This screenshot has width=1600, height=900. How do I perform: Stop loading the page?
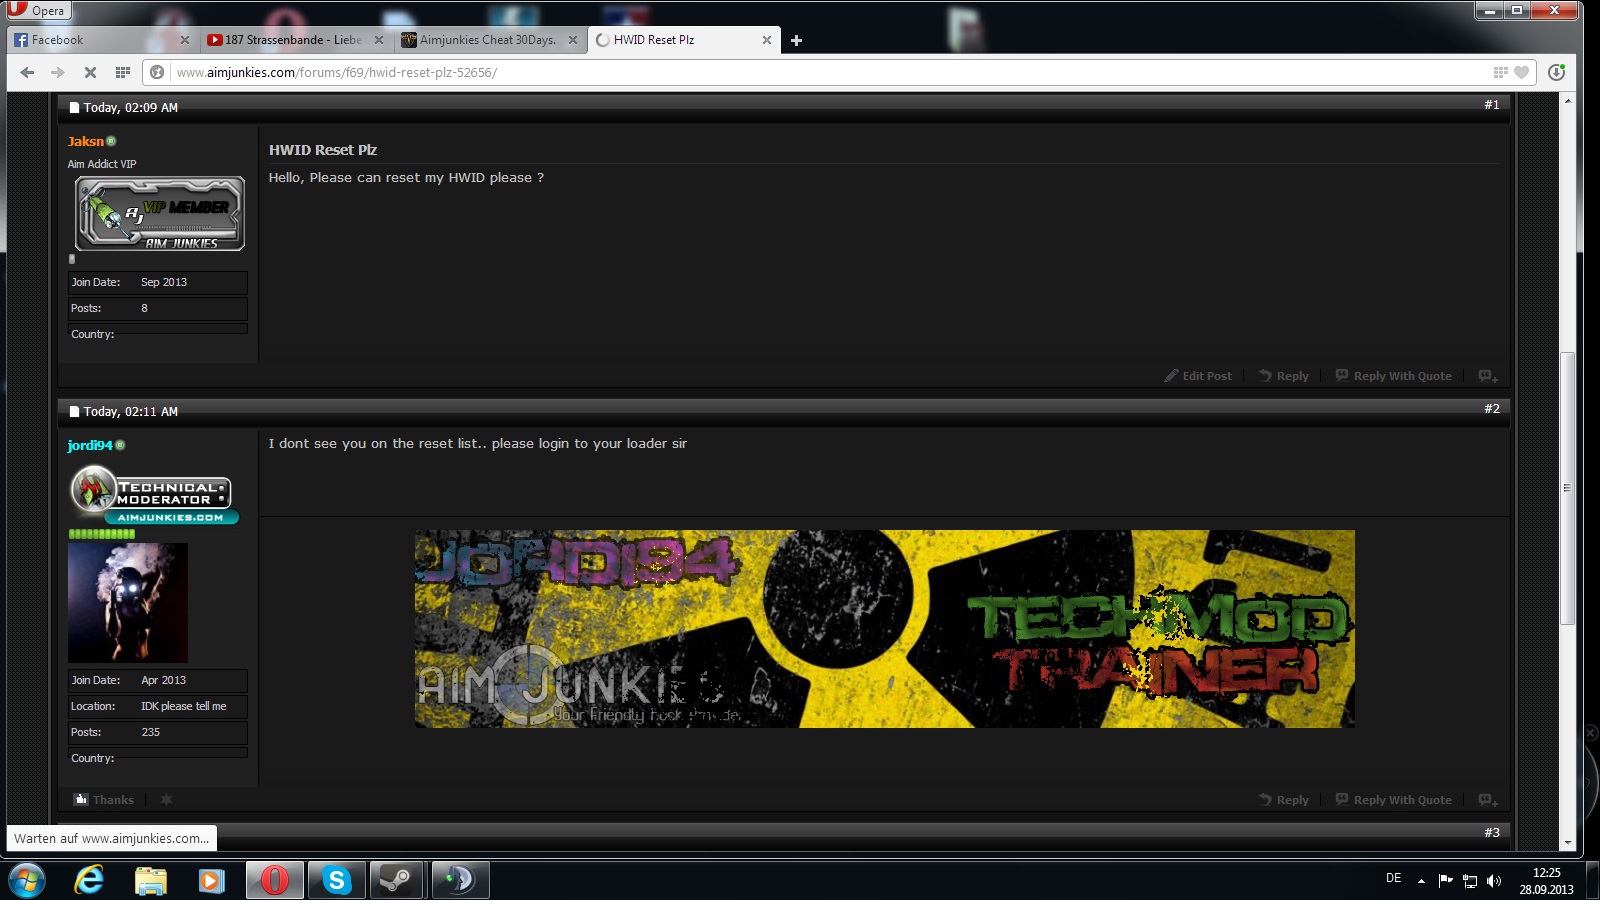tap(89, 72)
